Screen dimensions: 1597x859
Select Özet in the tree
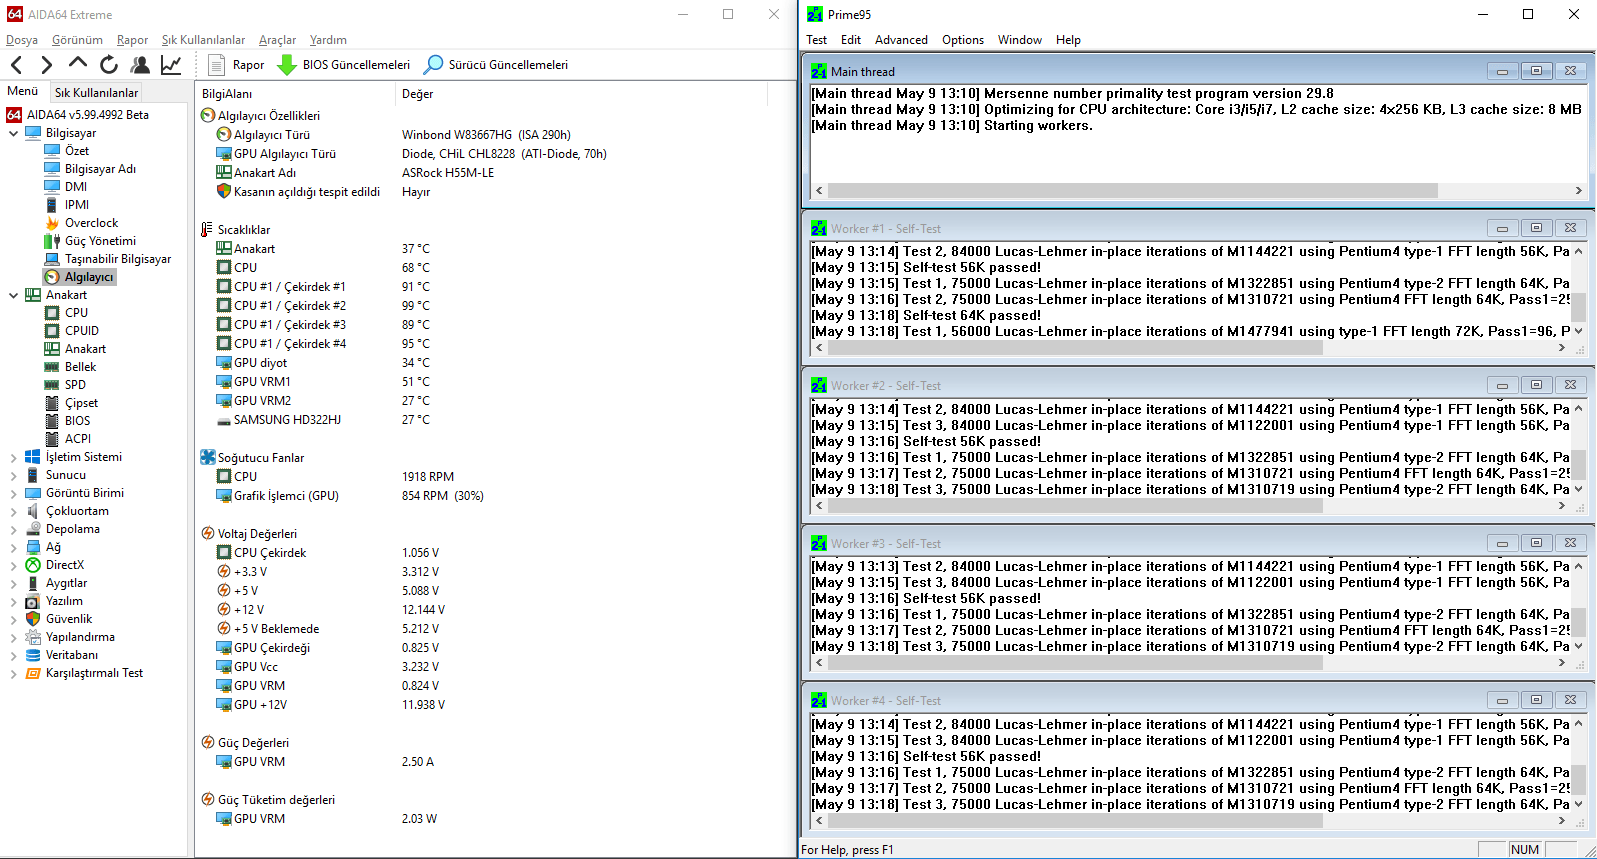point(77,151)
